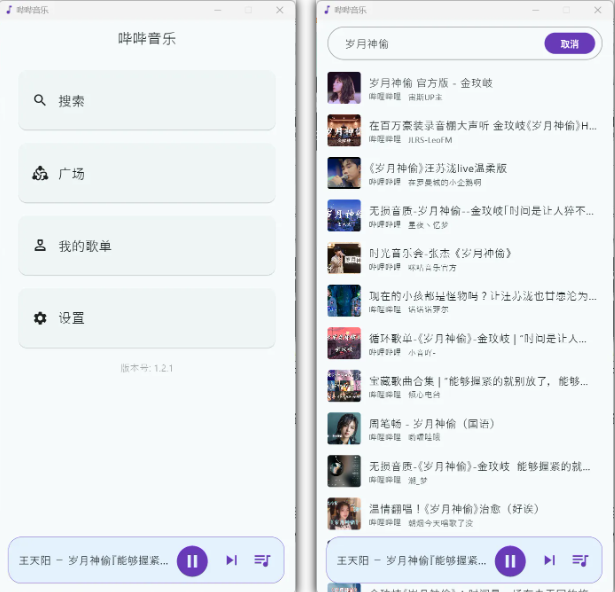Minimize the left 哔哔音乐 window
The image size is (615, 592).
coord(218,10)
